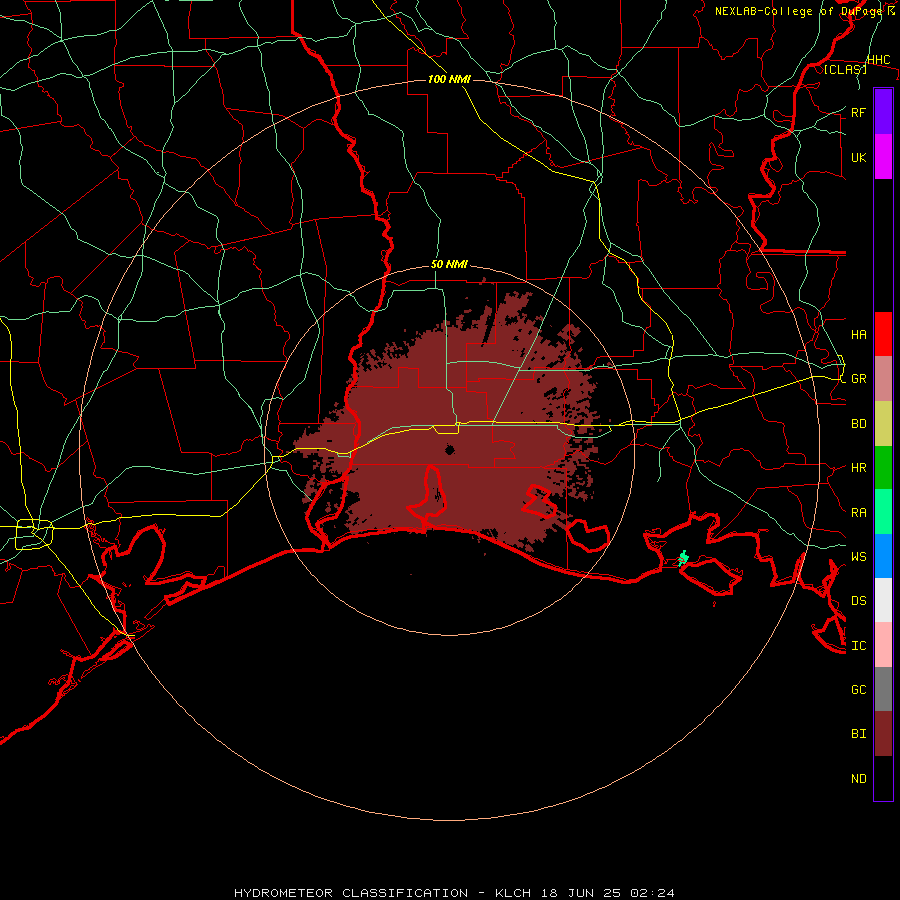This screenshot has height=900, width=900.
Task: Click the RF label beside the legend
Action: (x=858, y=112)
